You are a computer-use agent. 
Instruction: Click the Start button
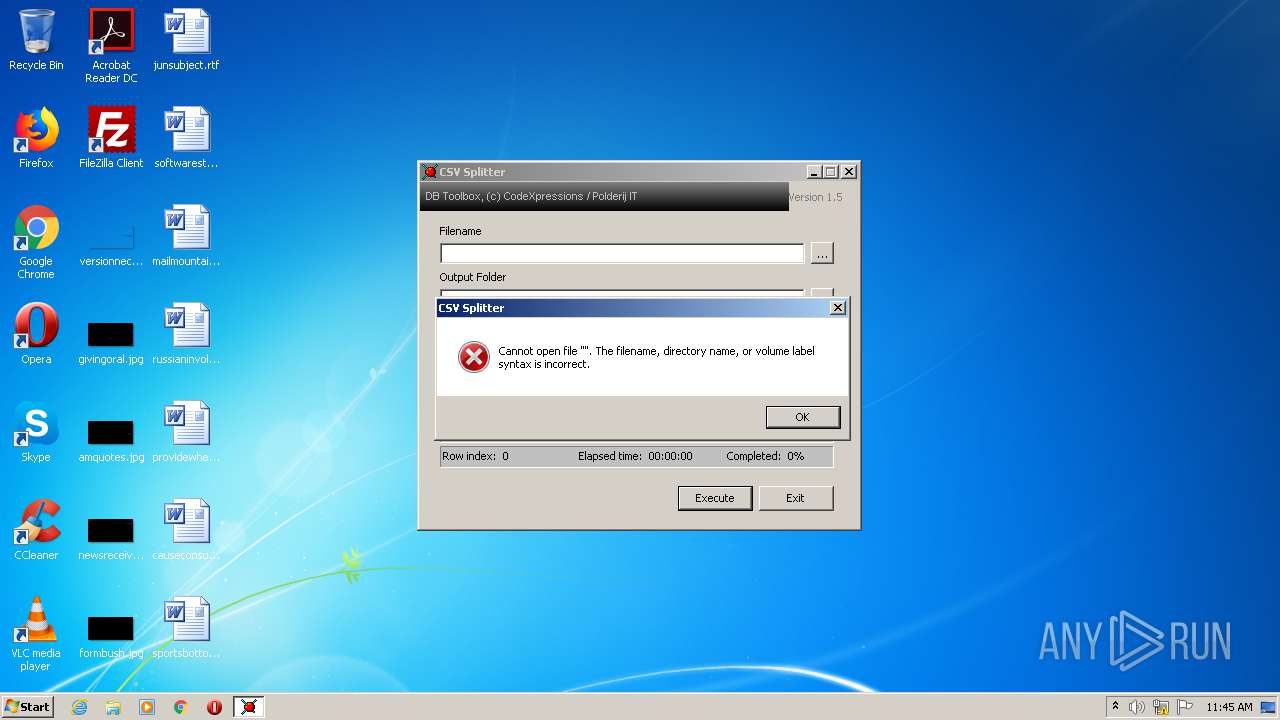point(28,707)
